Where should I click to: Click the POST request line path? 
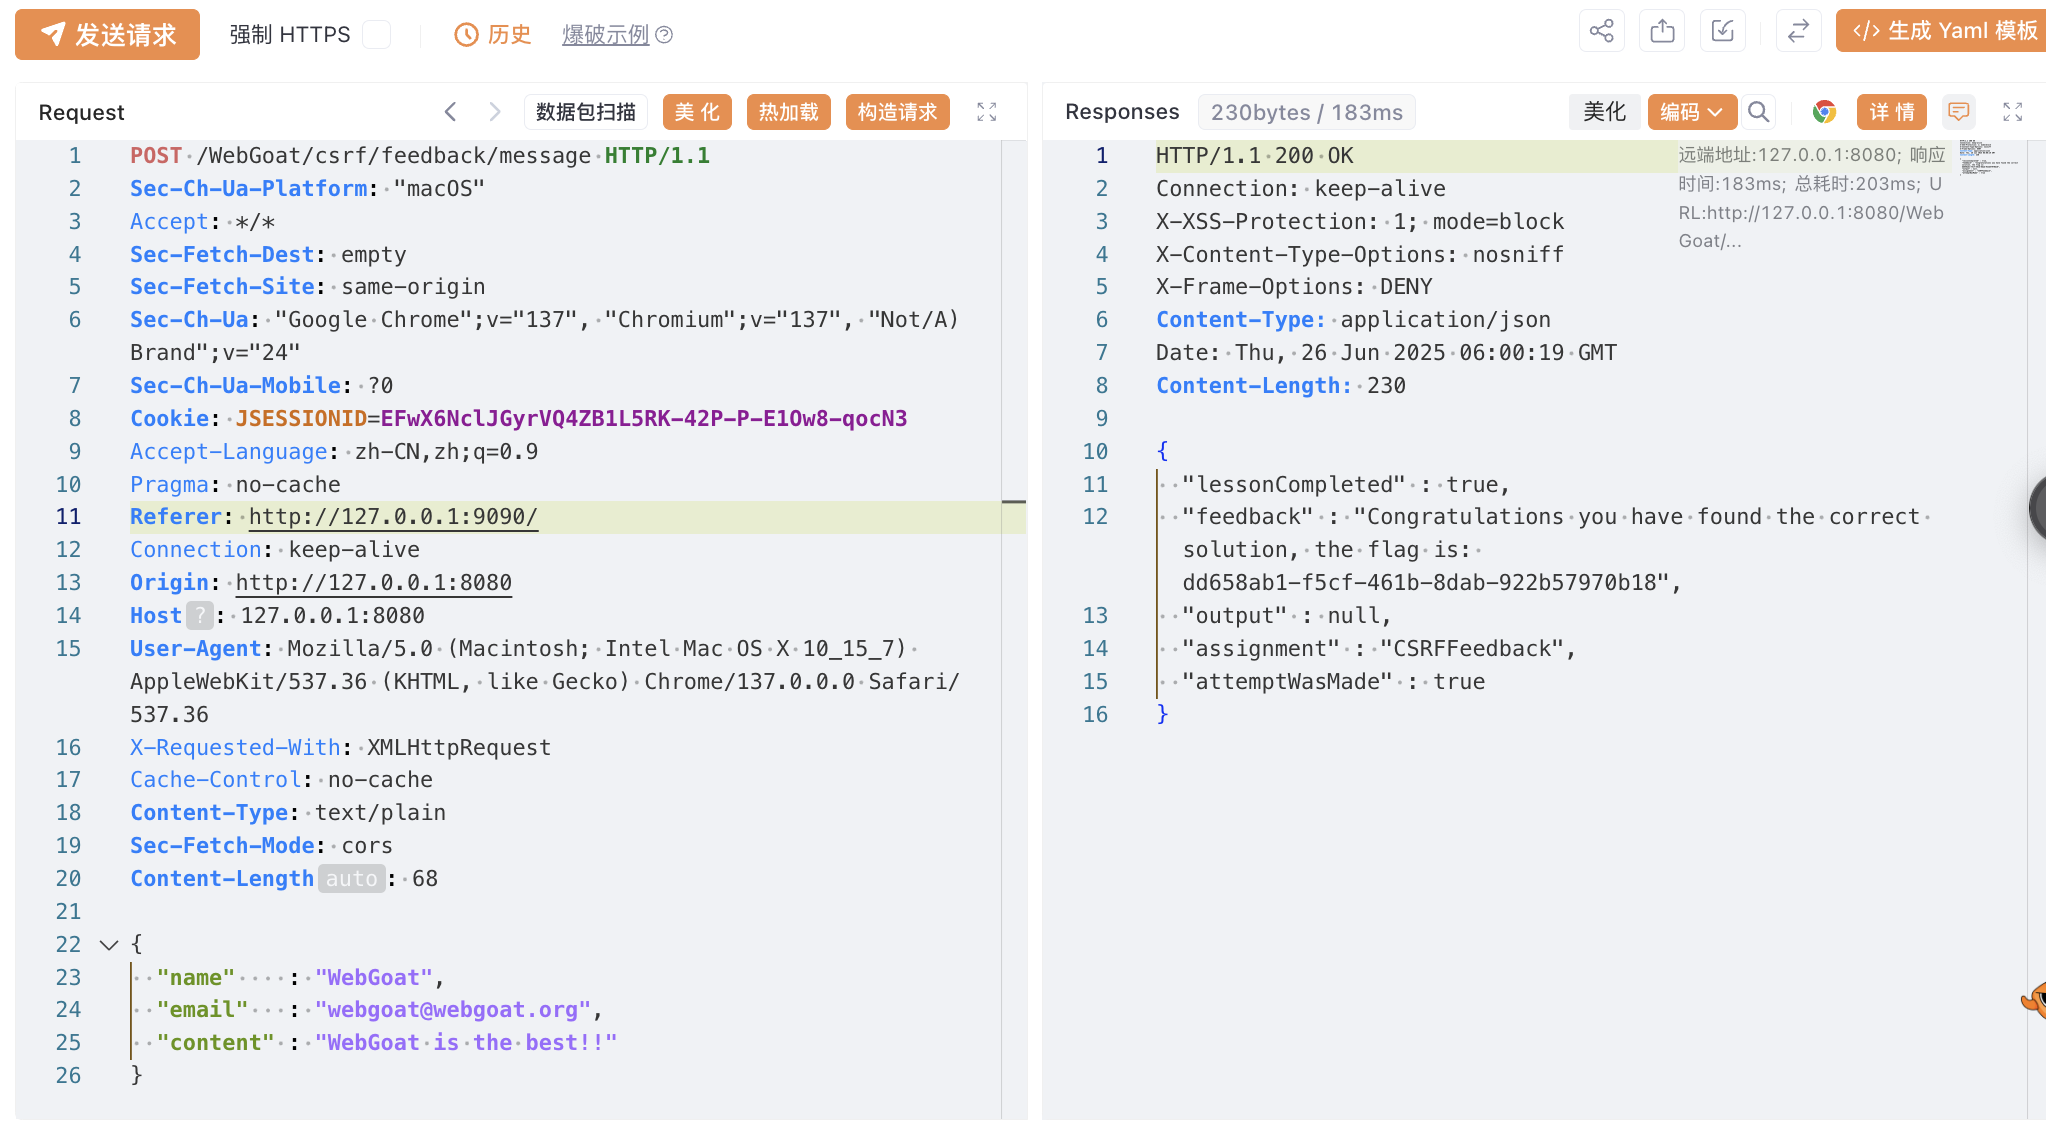point(394,156)
